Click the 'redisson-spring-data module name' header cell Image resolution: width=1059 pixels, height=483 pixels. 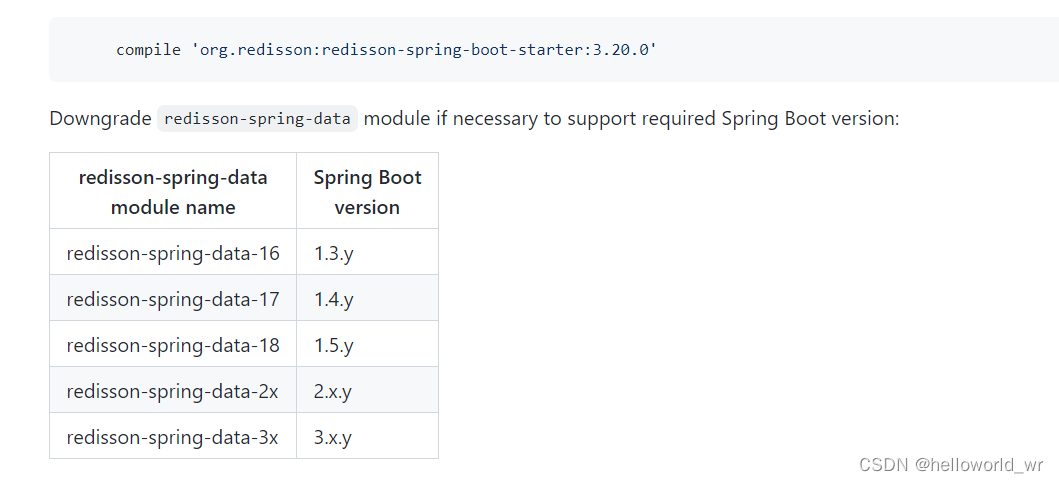(173, 192)
